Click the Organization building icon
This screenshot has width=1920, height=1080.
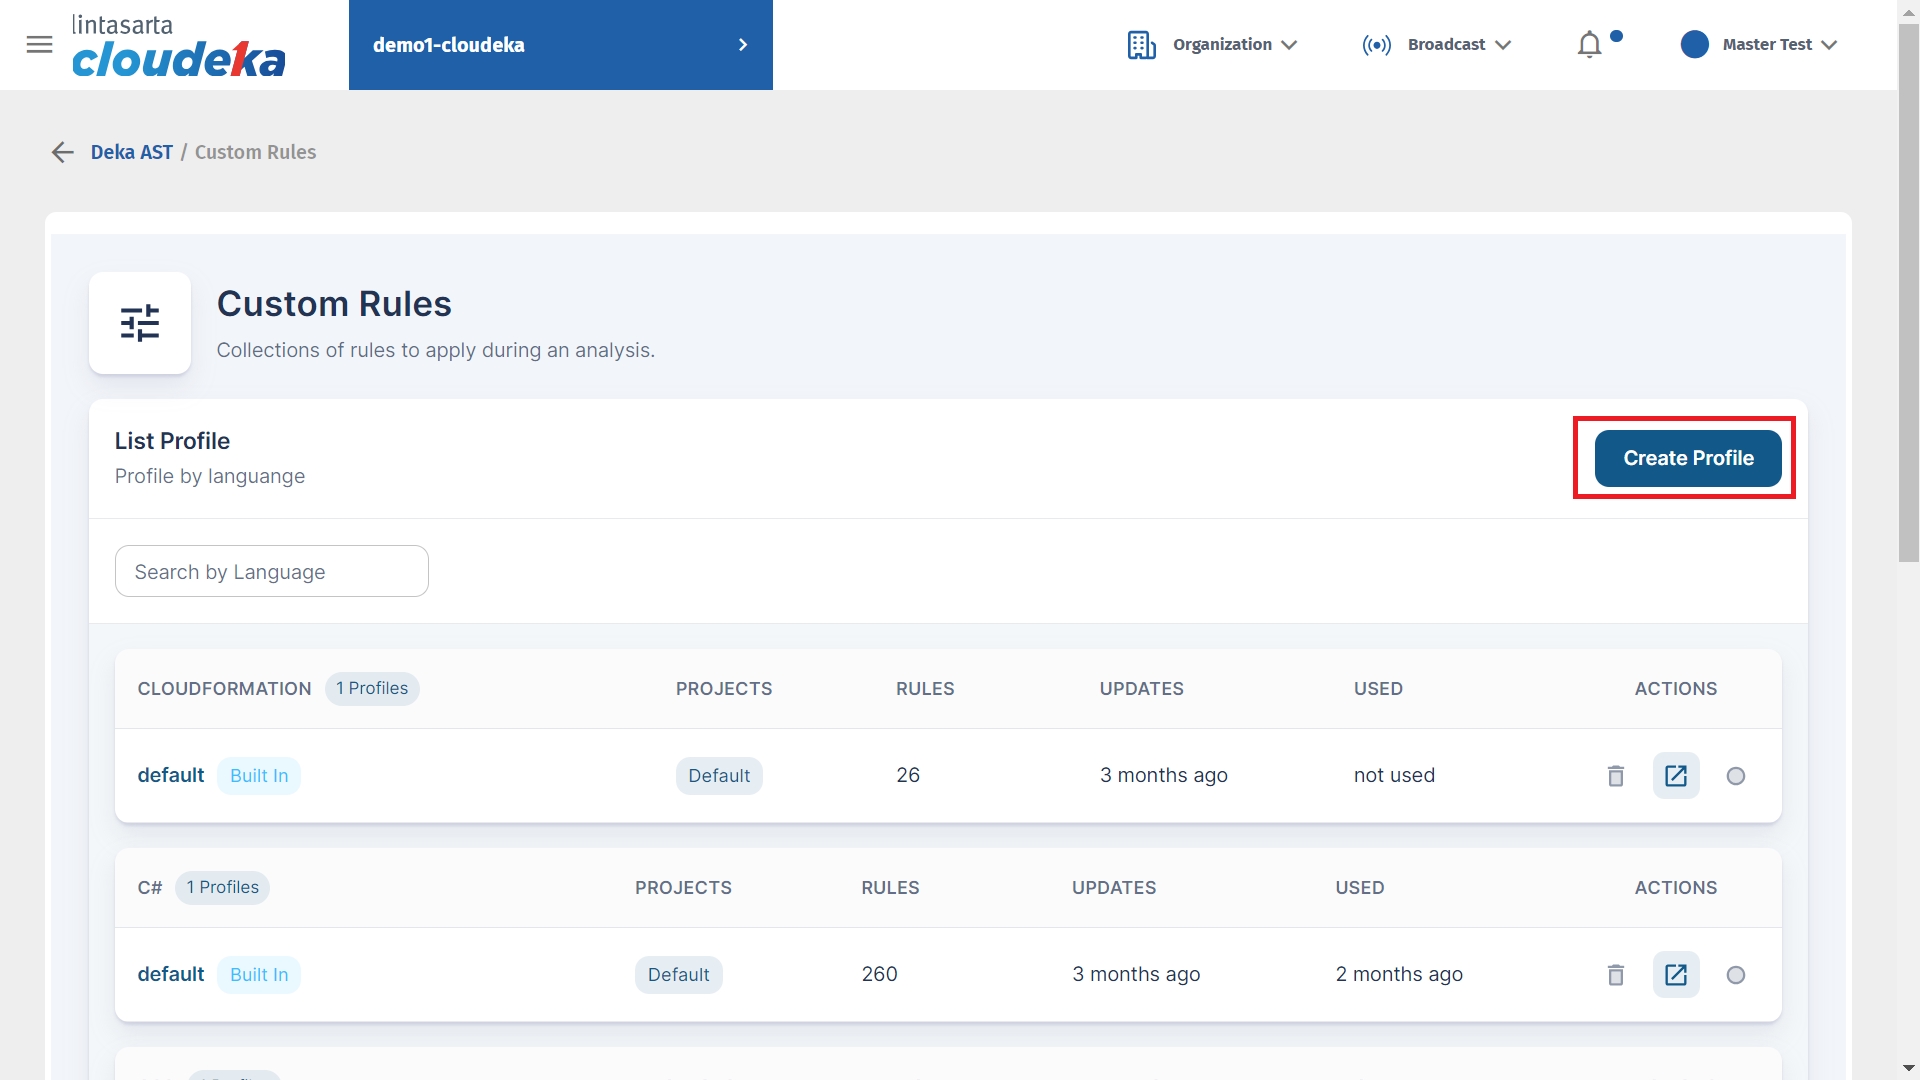pos(1141,45)
